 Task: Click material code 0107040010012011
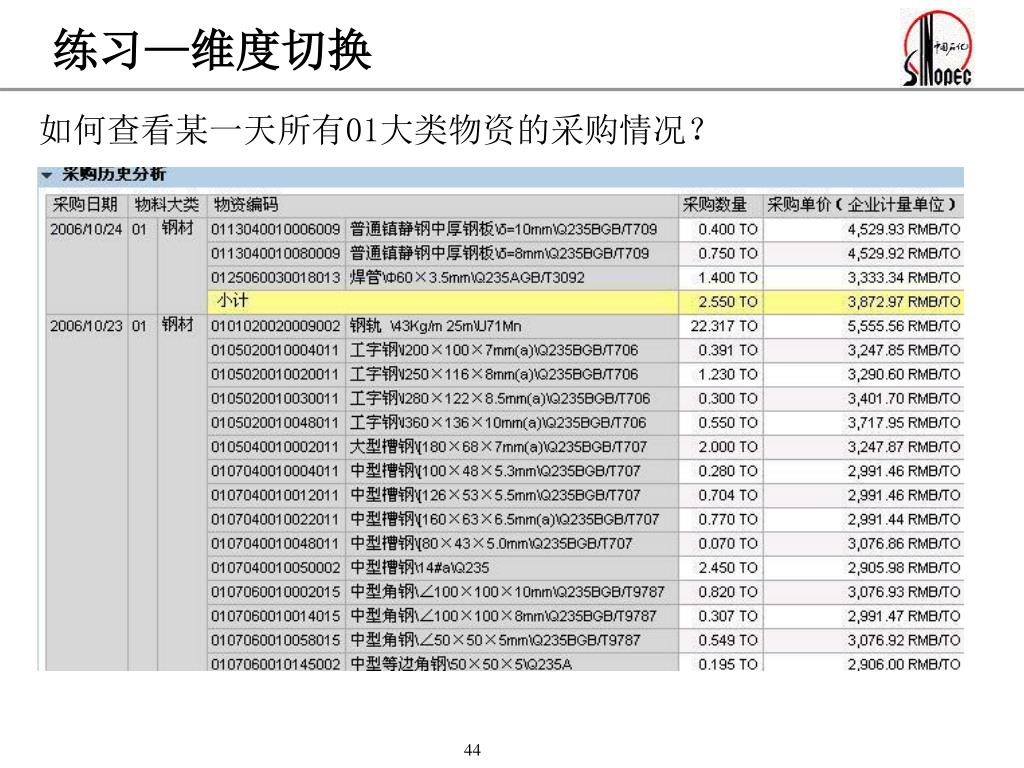point(275,496)
